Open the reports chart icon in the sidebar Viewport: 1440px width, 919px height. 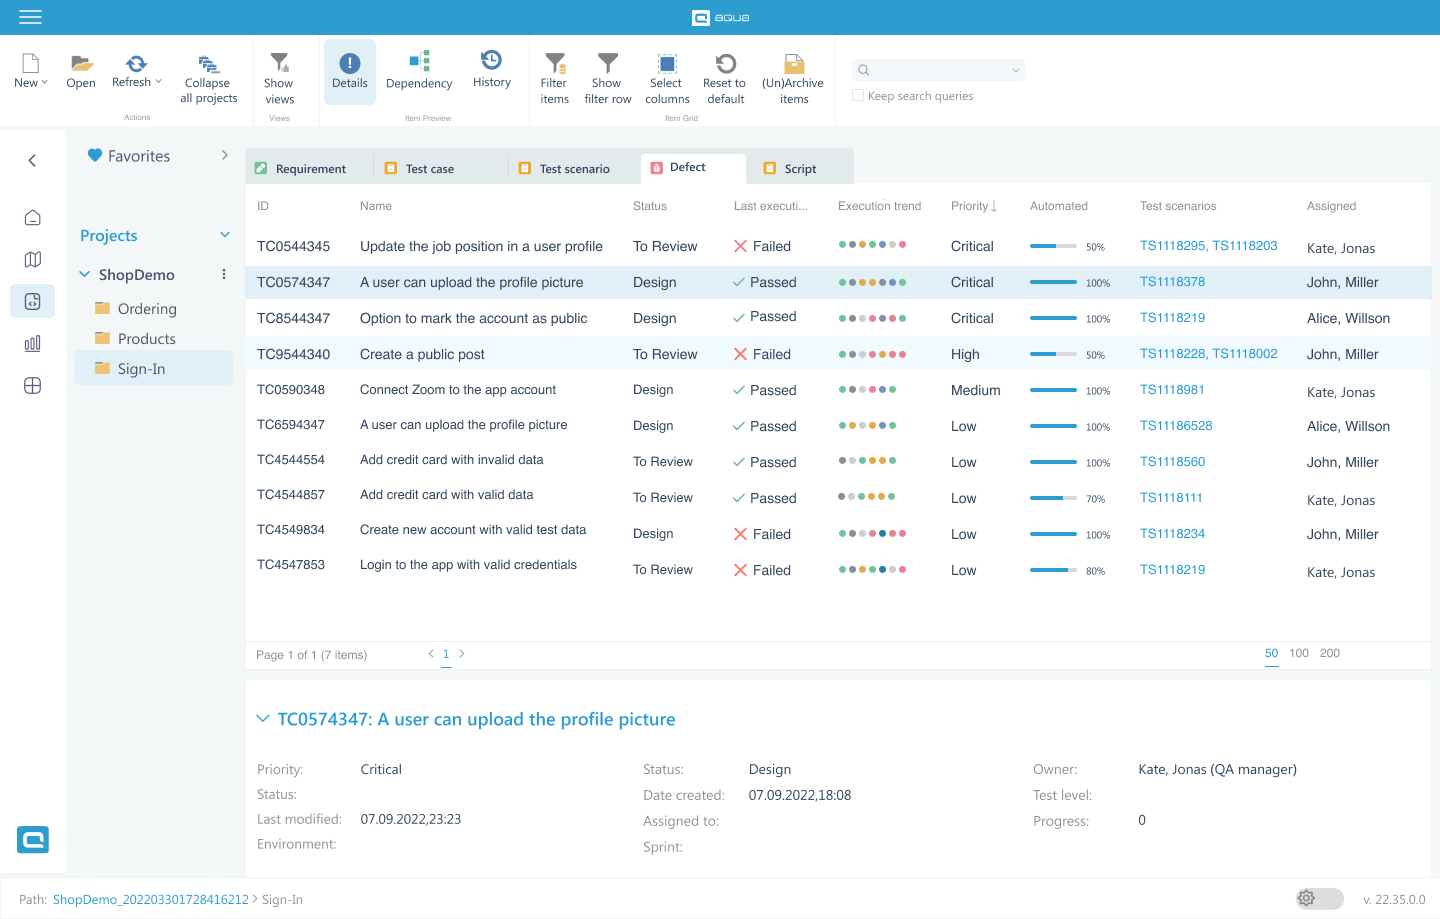point(32,343)
